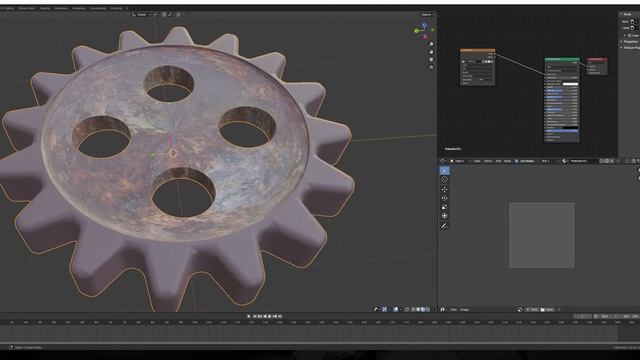
Task: Toggle gizmo visibility icon in 3D viewport footer
Action: (x=384, y=309)
